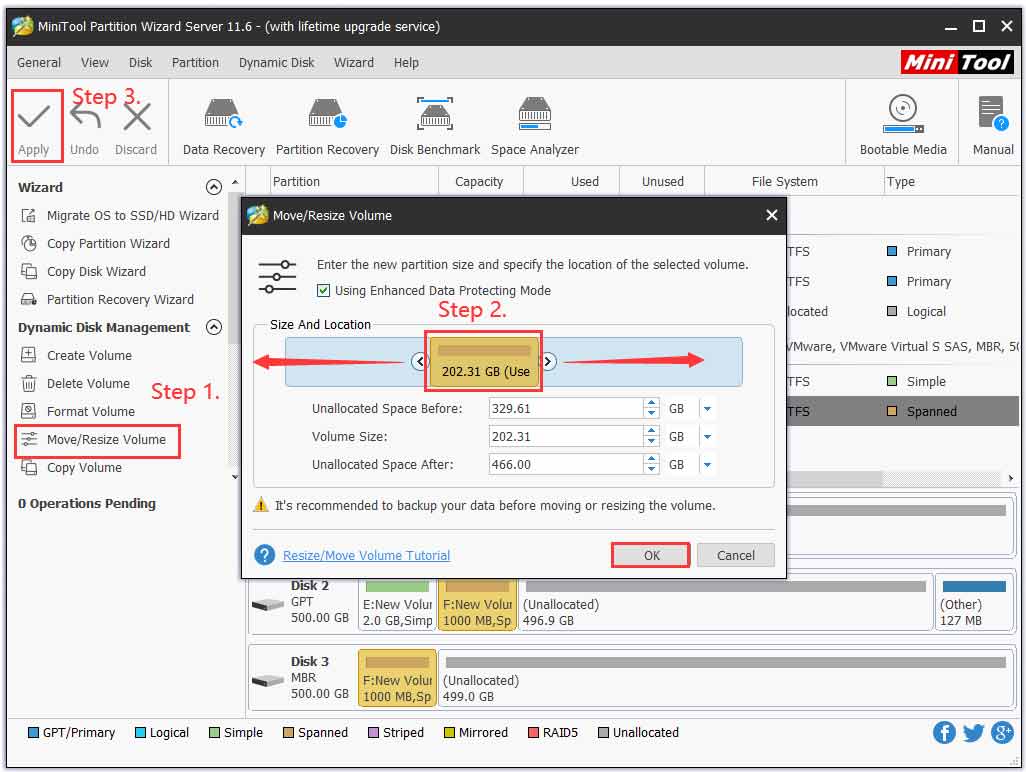Confirm resize with OK button
Image resolution: width=1026 pixels, height=772 pixels.
pos(651,555)
